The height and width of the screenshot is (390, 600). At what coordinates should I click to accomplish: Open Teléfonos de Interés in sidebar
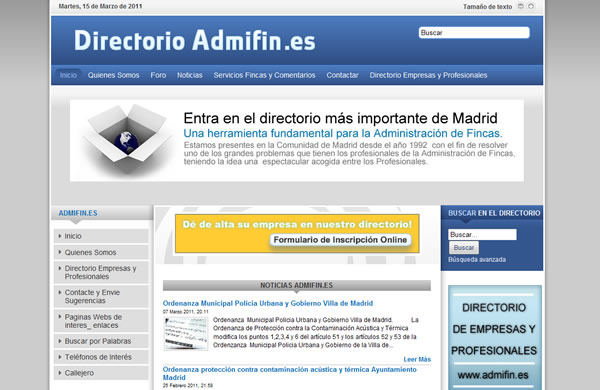click(101, 357)
